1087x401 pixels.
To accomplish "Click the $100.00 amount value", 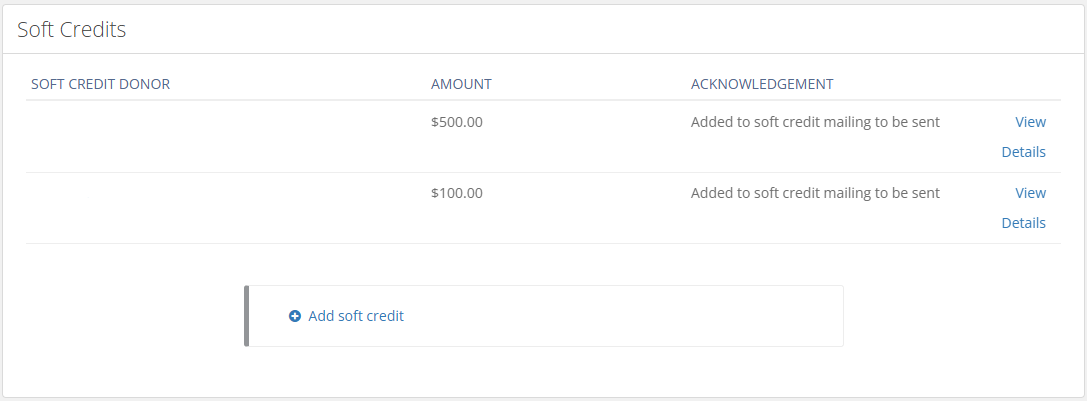I will click(x=457, y=193).
